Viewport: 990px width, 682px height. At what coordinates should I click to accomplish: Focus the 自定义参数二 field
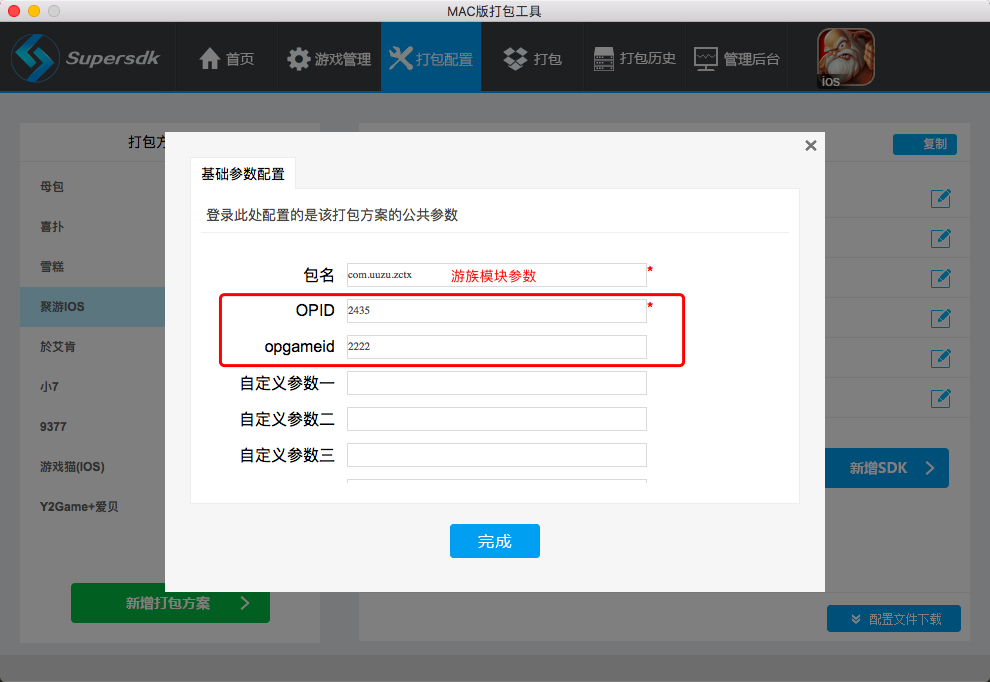click(496, 419)
